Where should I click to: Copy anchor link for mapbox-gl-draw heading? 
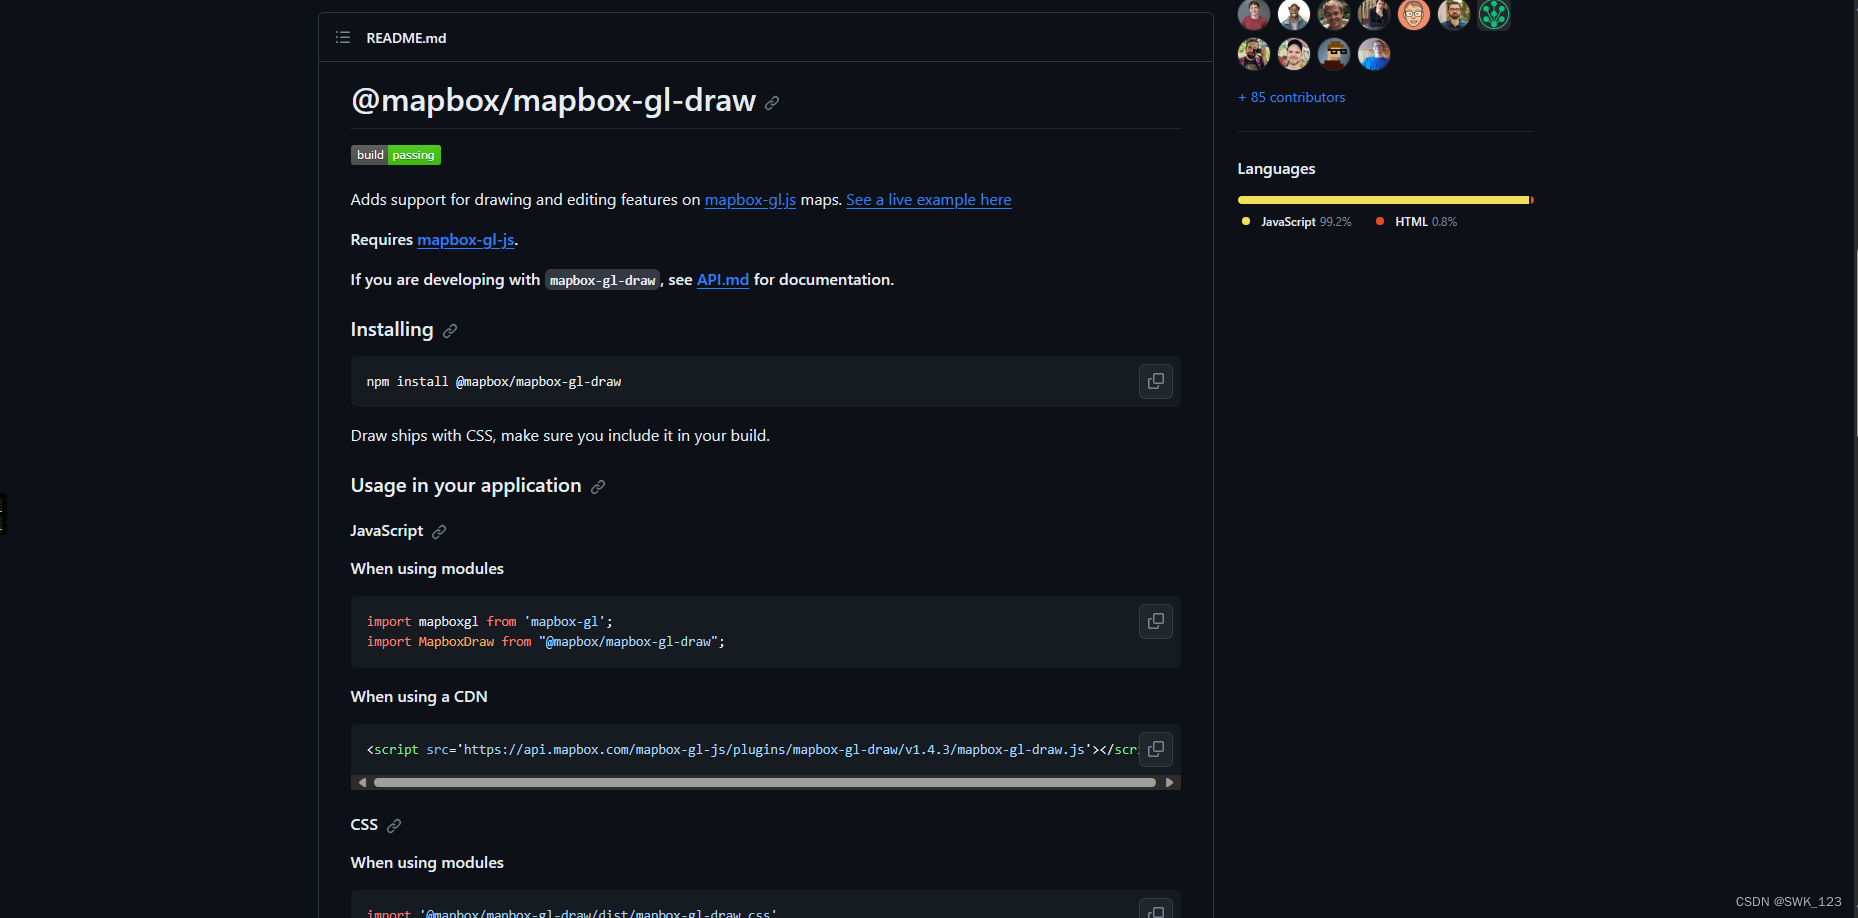pyautogui.click(x=772, y=103)
